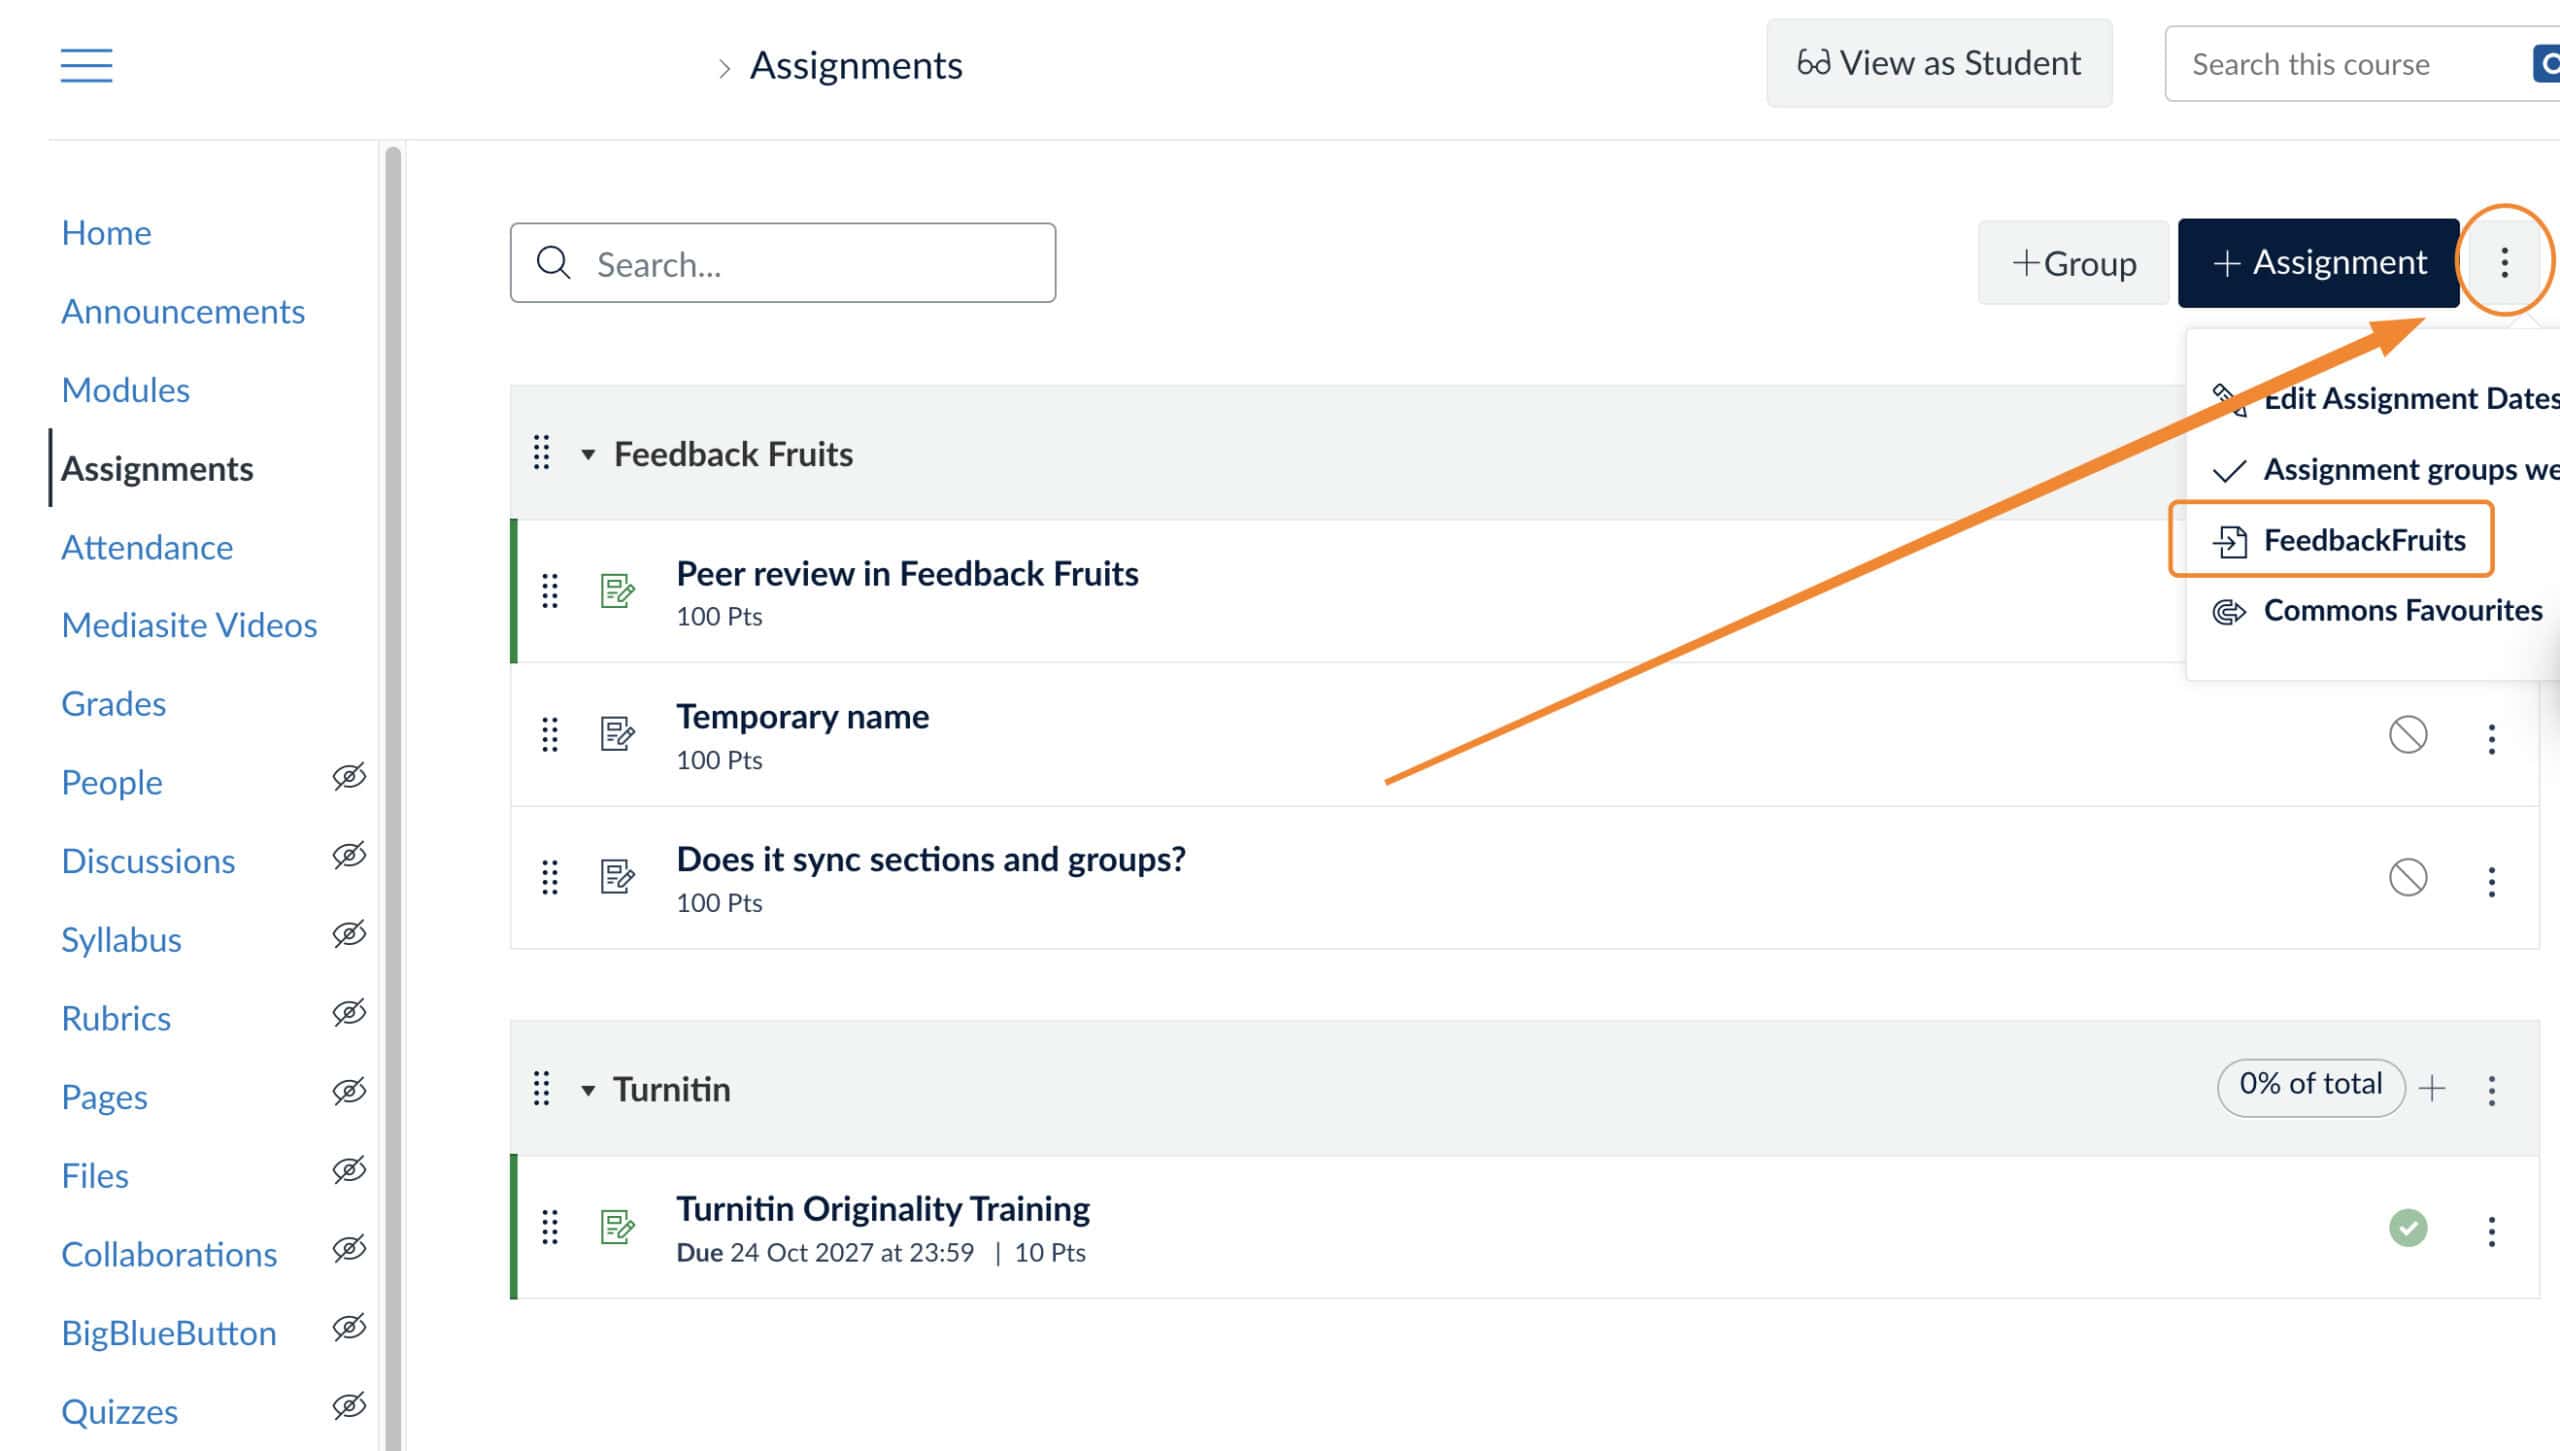Publish the sync sections and groups assignment

(x=2407, y=878)
